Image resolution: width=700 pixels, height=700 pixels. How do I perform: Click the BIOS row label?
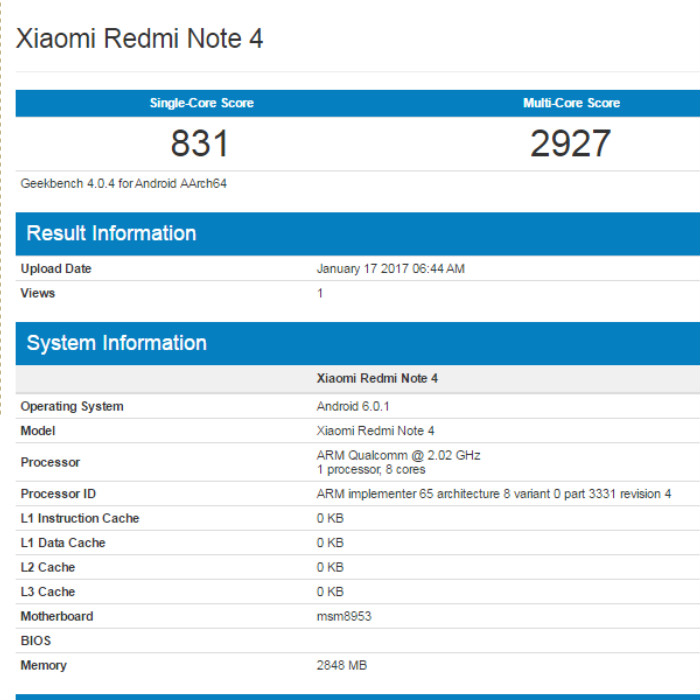click(x=36, y=642)
